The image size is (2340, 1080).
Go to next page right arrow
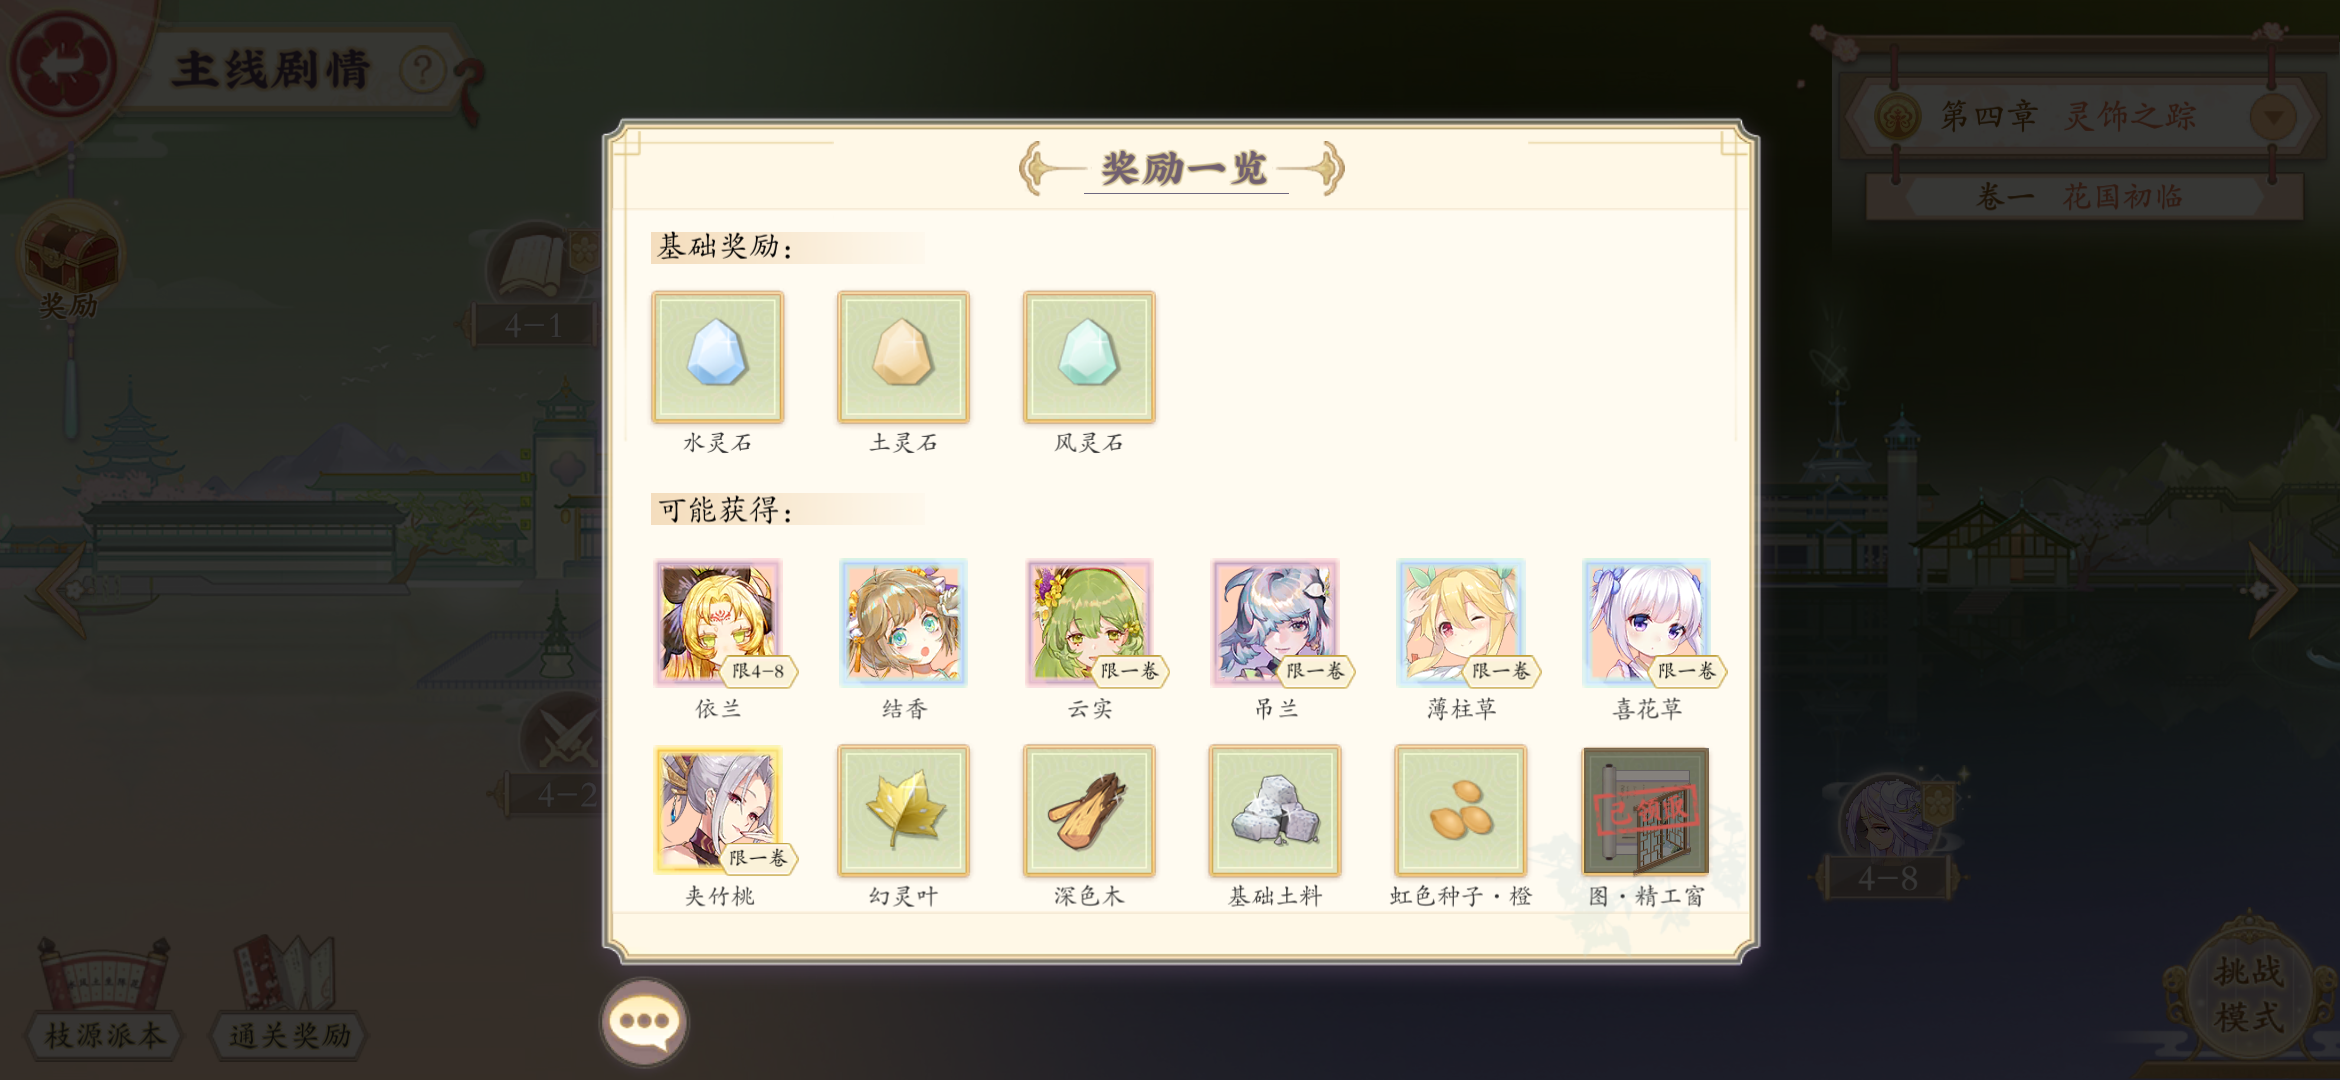(x=2272, y=590)
